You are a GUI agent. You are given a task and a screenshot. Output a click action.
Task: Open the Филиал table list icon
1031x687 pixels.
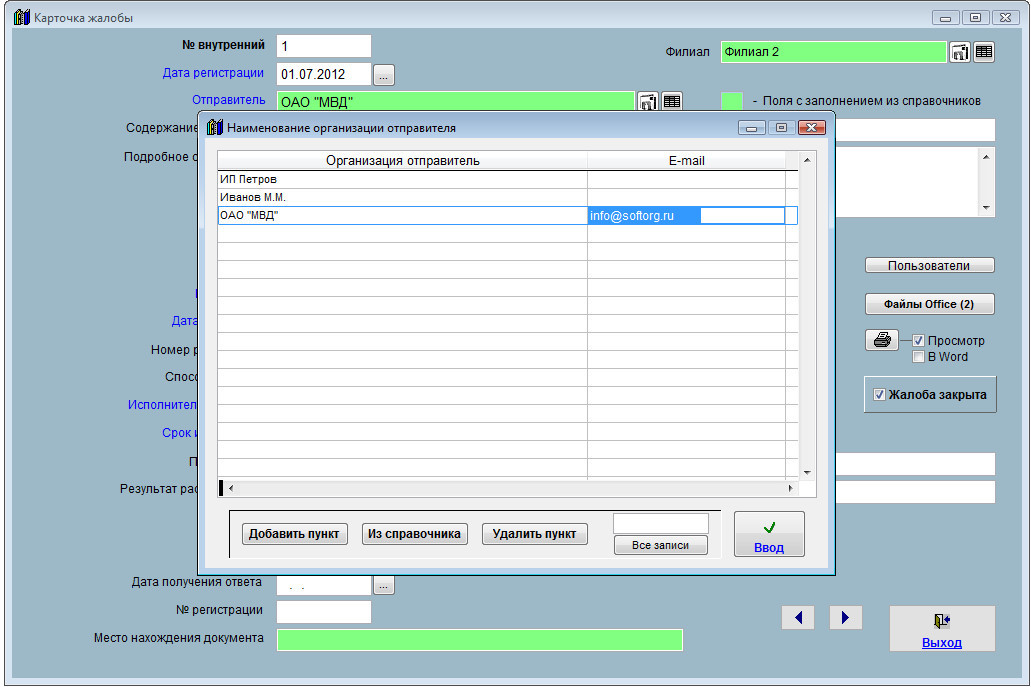[x=984, y=52]
